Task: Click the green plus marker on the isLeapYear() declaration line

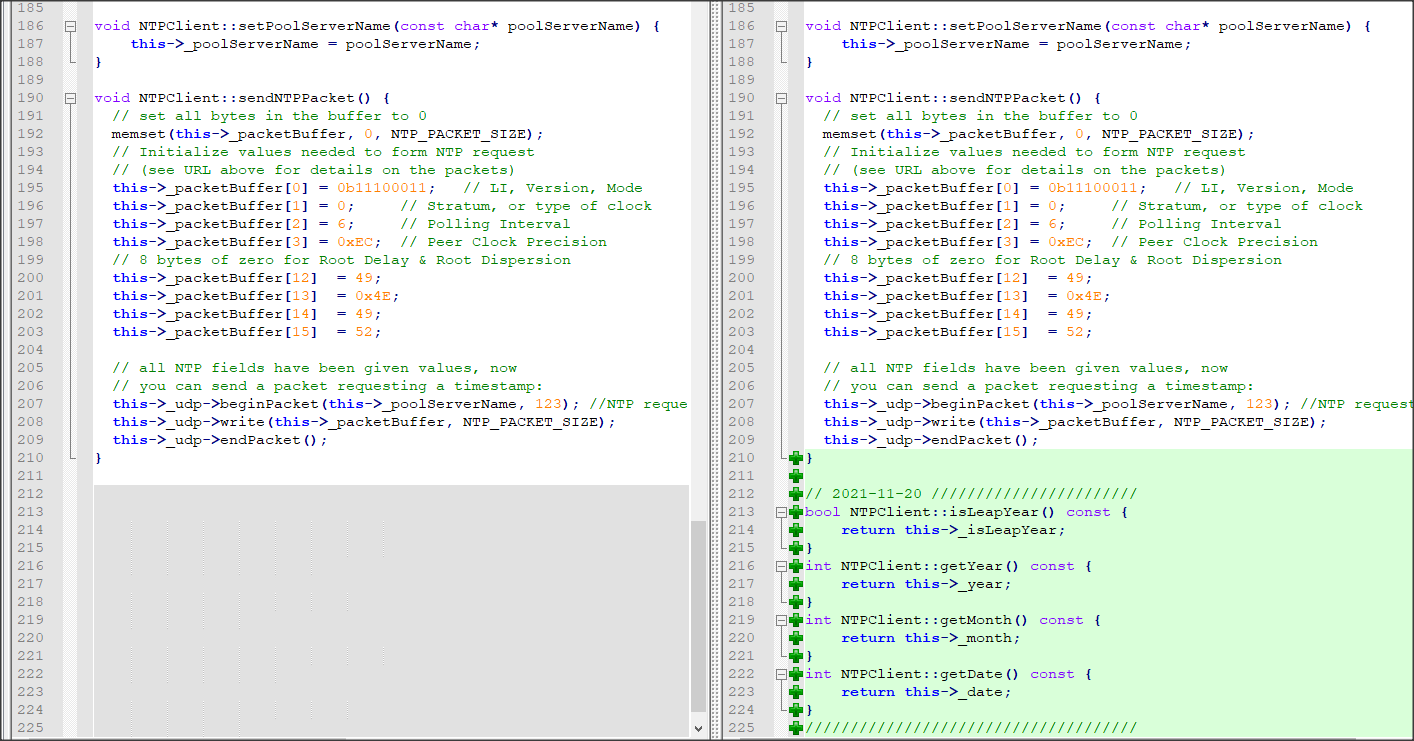Action: point(796,512)
